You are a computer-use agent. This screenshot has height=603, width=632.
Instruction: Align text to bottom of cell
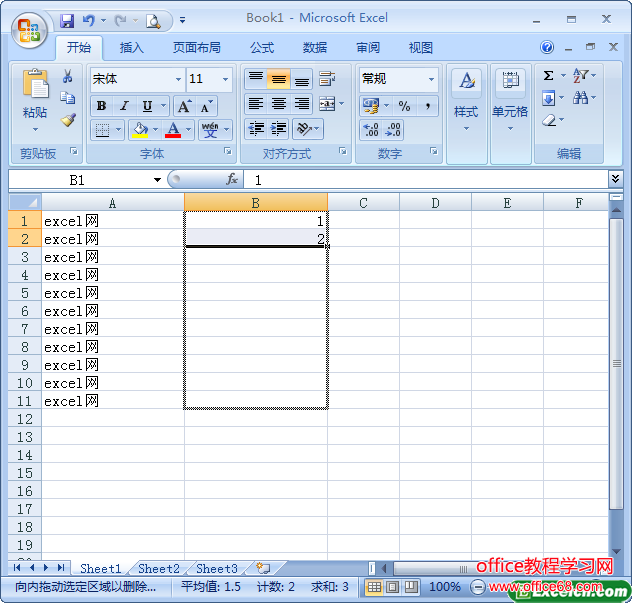(x=301, y=78)
